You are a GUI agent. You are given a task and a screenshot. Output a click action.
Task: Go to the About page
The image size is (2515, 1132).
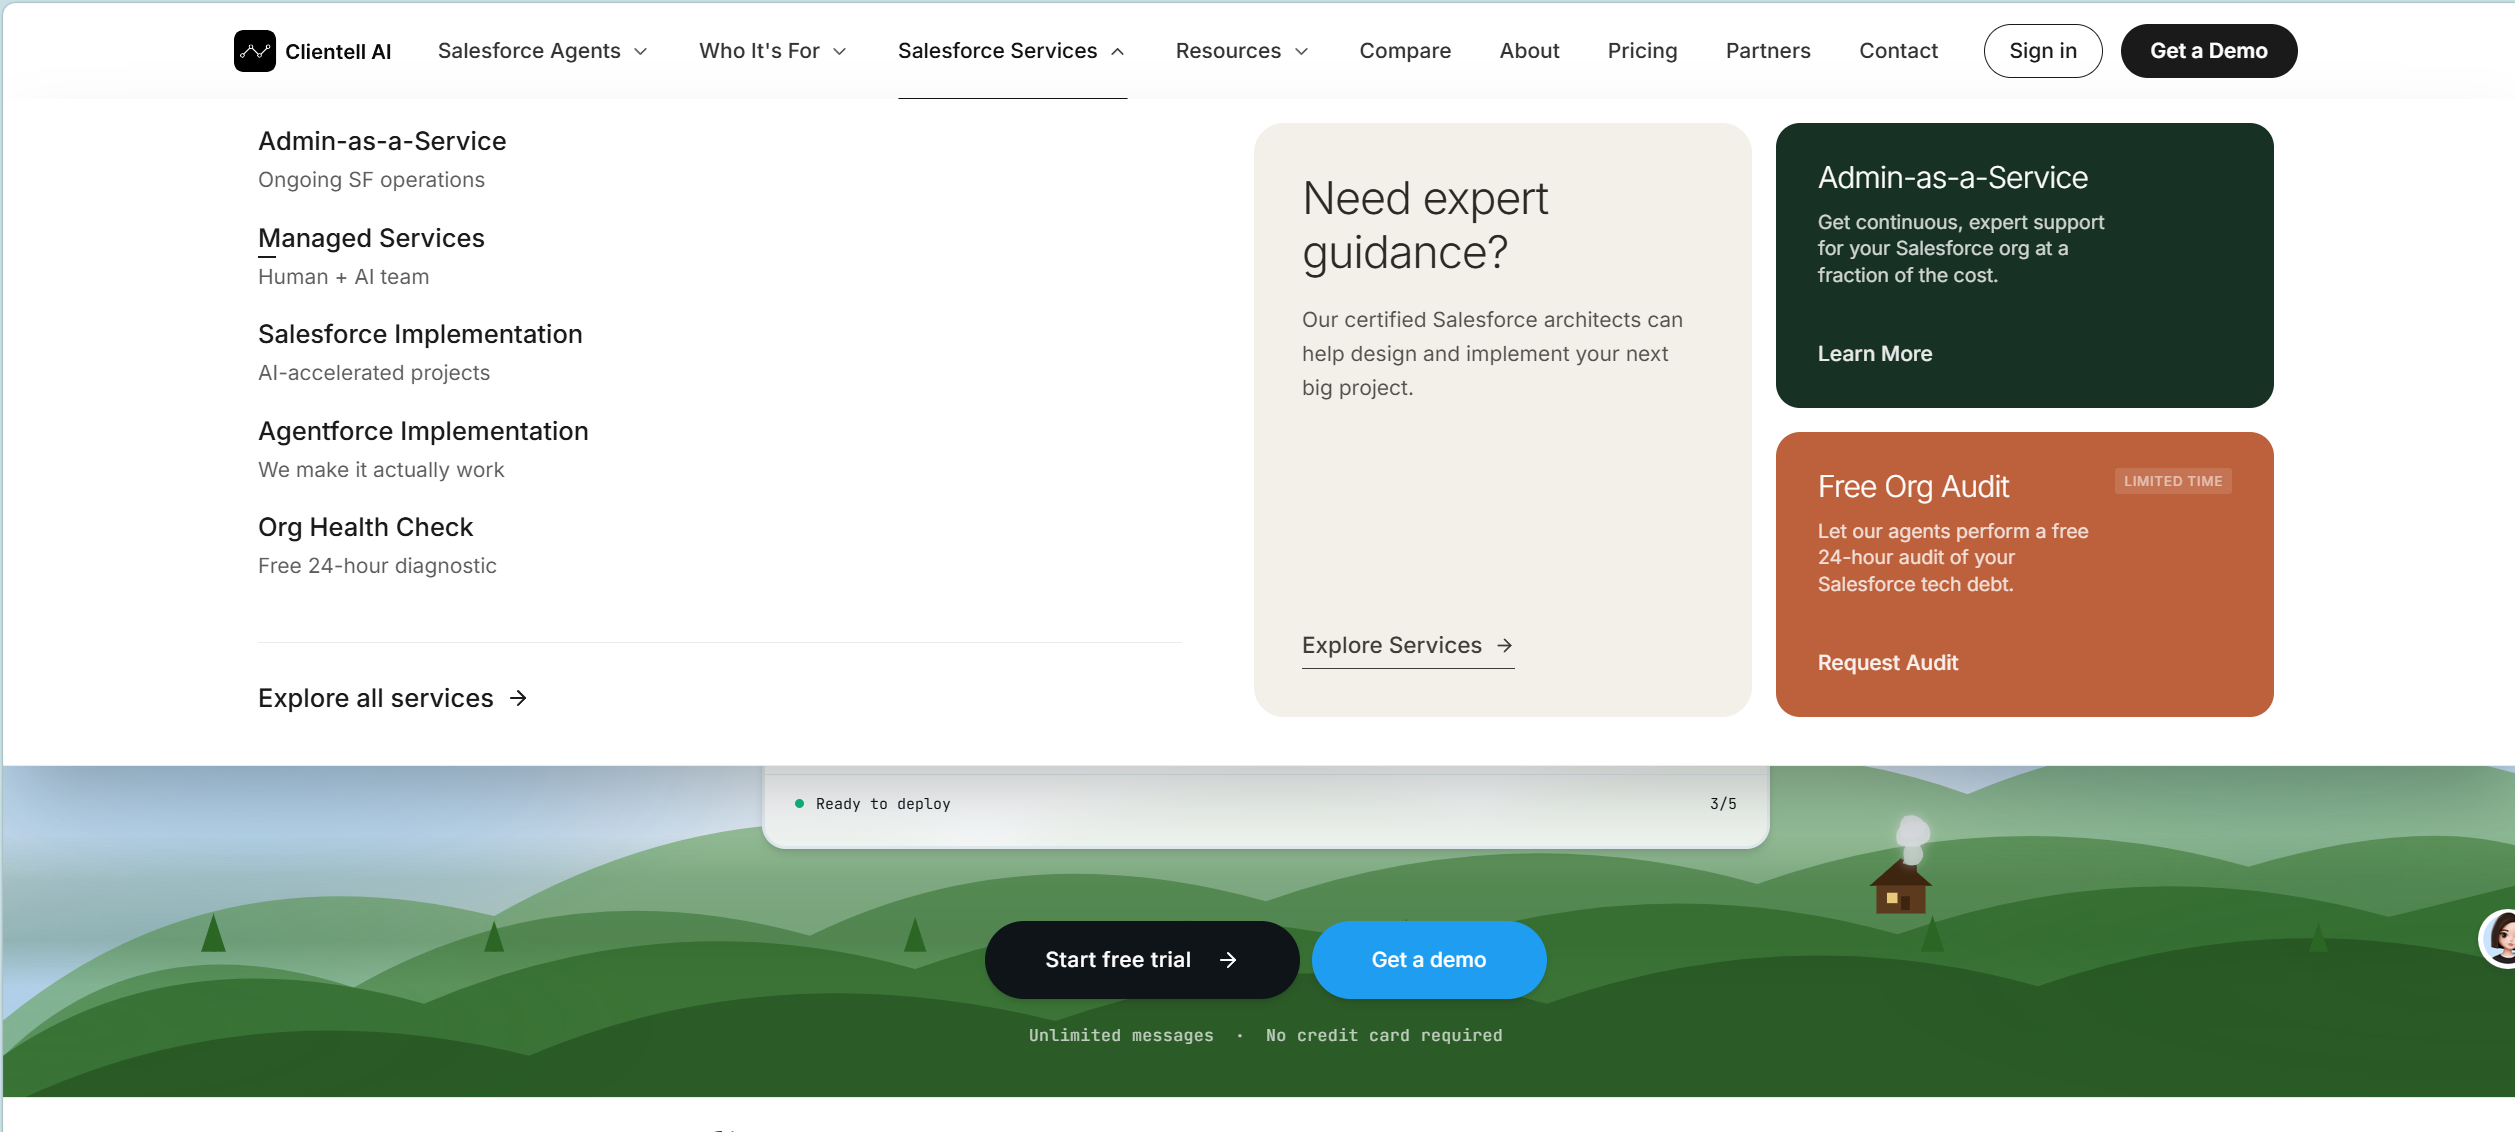[1529, 51]
